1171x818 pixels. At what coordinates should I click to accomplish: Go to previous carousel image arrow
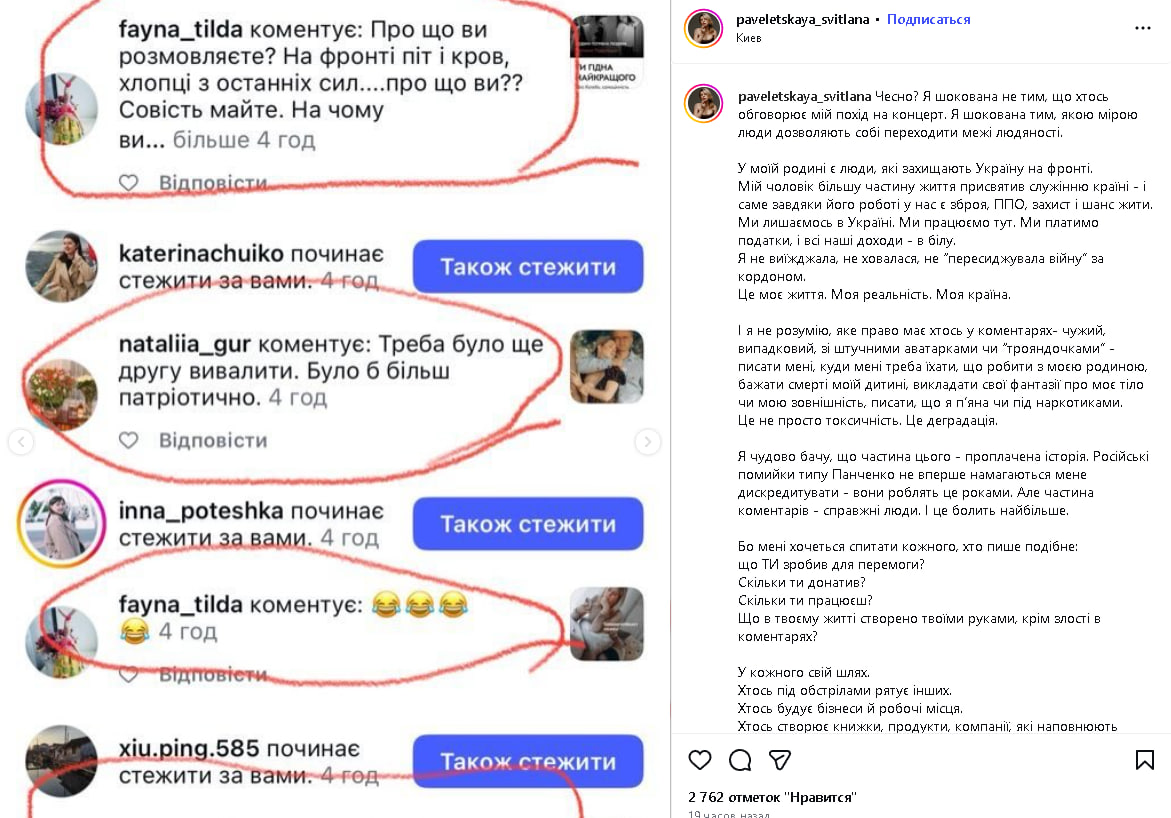(x=21, y=441)
